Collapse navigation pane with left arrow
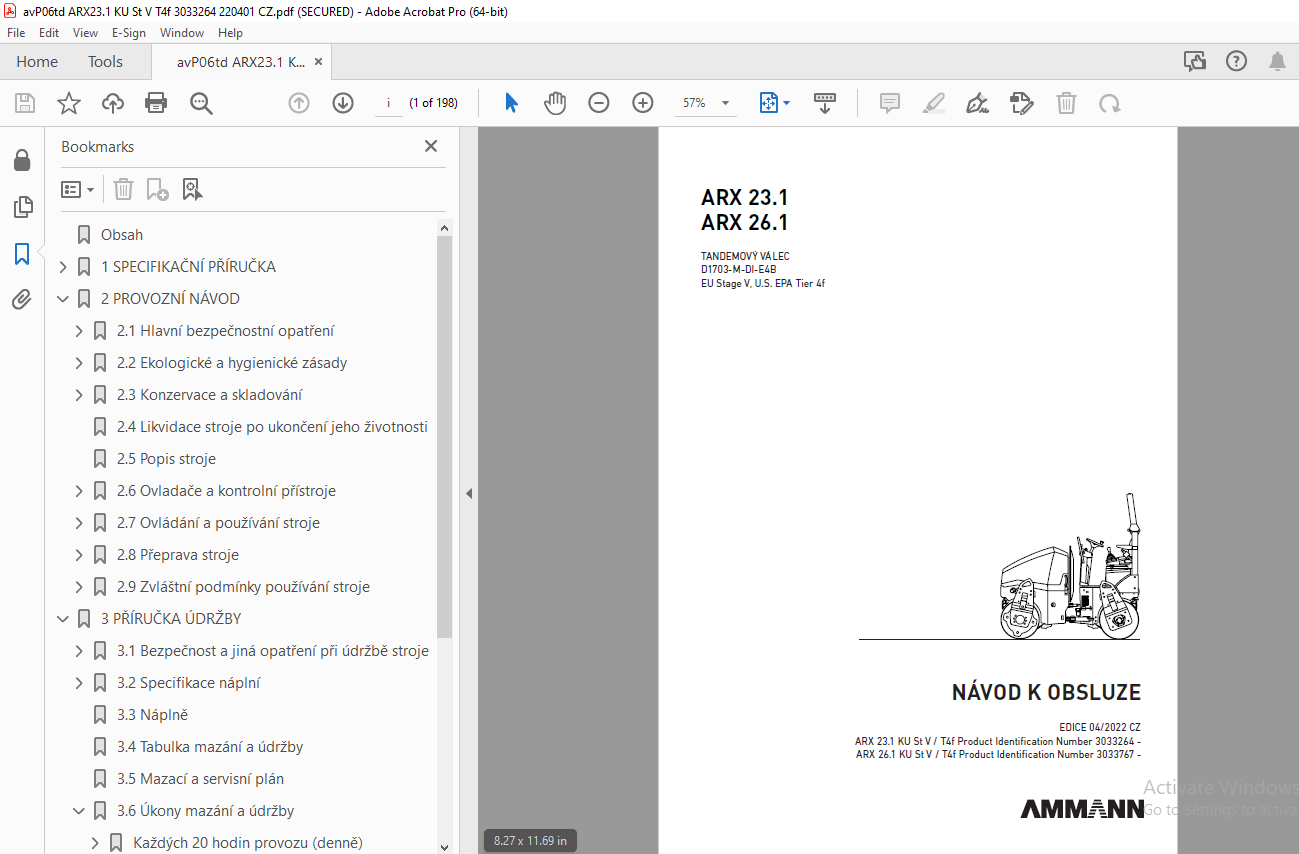Screen dimensions: 1299x854 pos(468,493)
